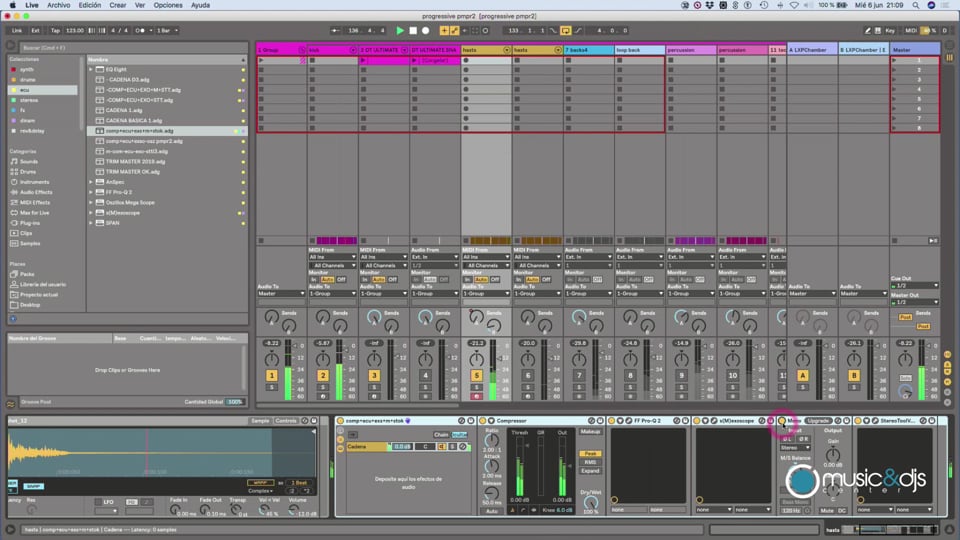Click the Wi-Fi icon in menu bar

click(794, 5)
